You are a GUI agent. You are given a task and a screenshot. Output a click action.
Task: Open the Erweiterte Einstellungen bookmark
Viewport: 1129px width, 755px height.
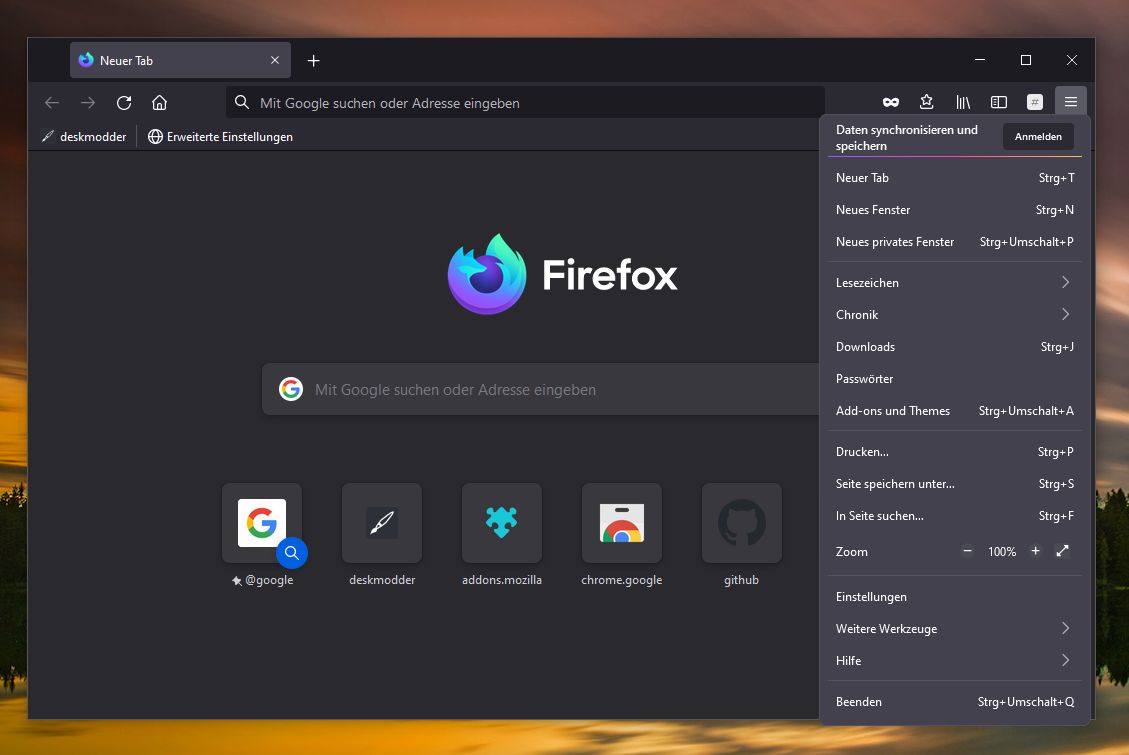pos(220,137)
